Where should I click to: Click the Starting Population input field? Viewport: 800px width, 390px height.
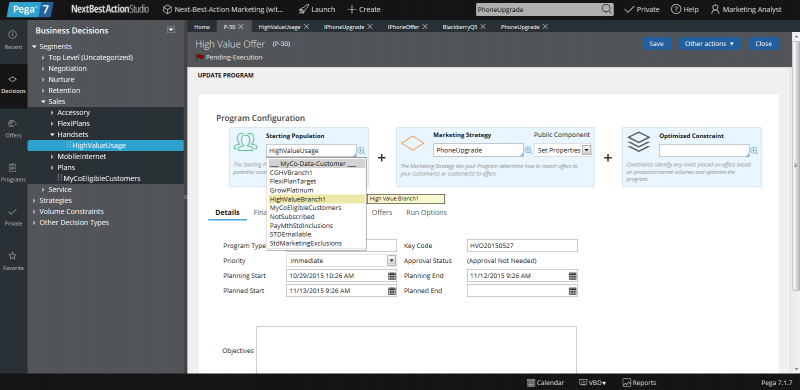coord(311,151)
